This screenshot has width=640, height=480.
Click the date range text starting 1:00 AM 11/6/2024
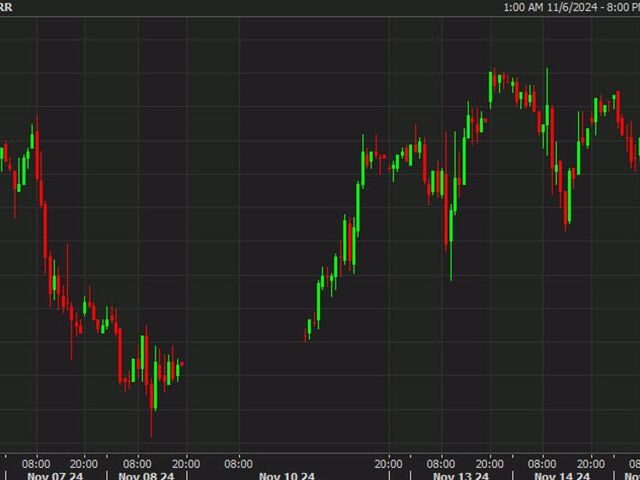(572, 7)
